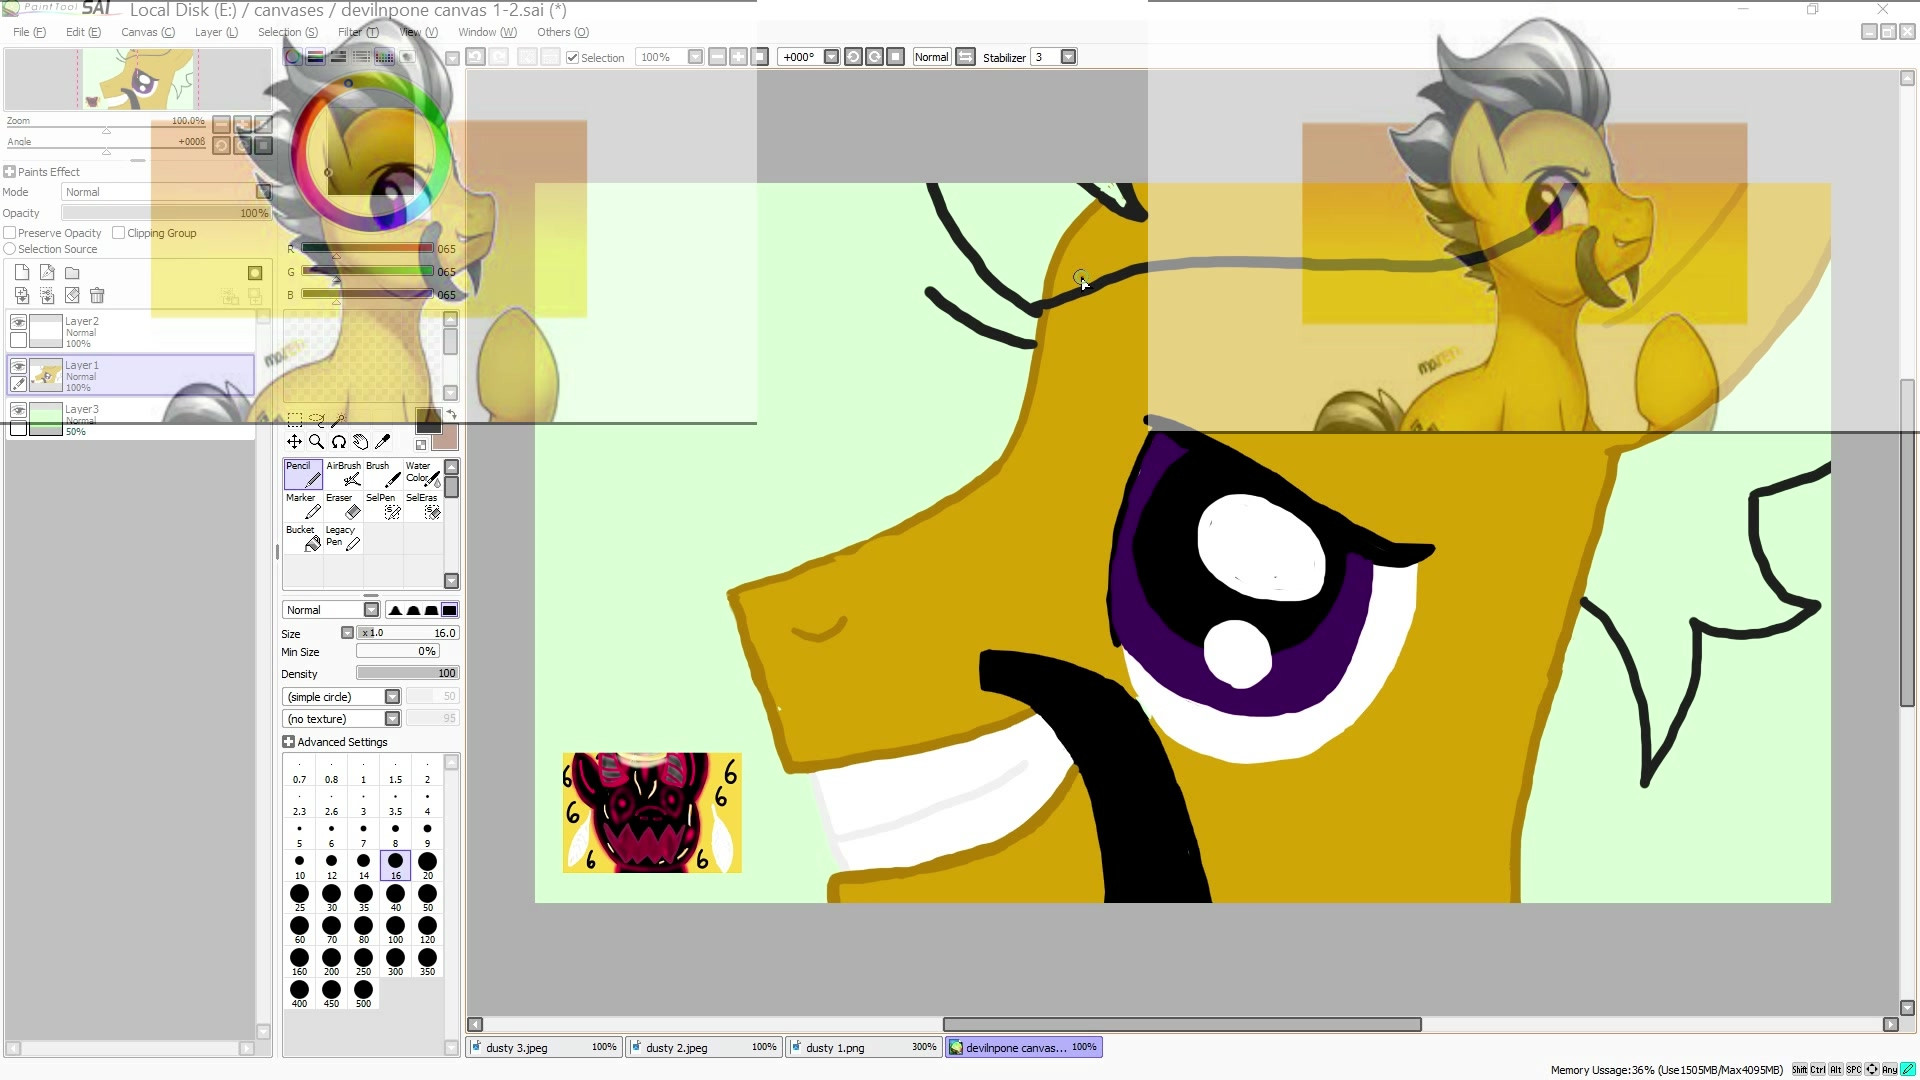
Task: Select the Eraser tool
Action: [x=343, y=506]
